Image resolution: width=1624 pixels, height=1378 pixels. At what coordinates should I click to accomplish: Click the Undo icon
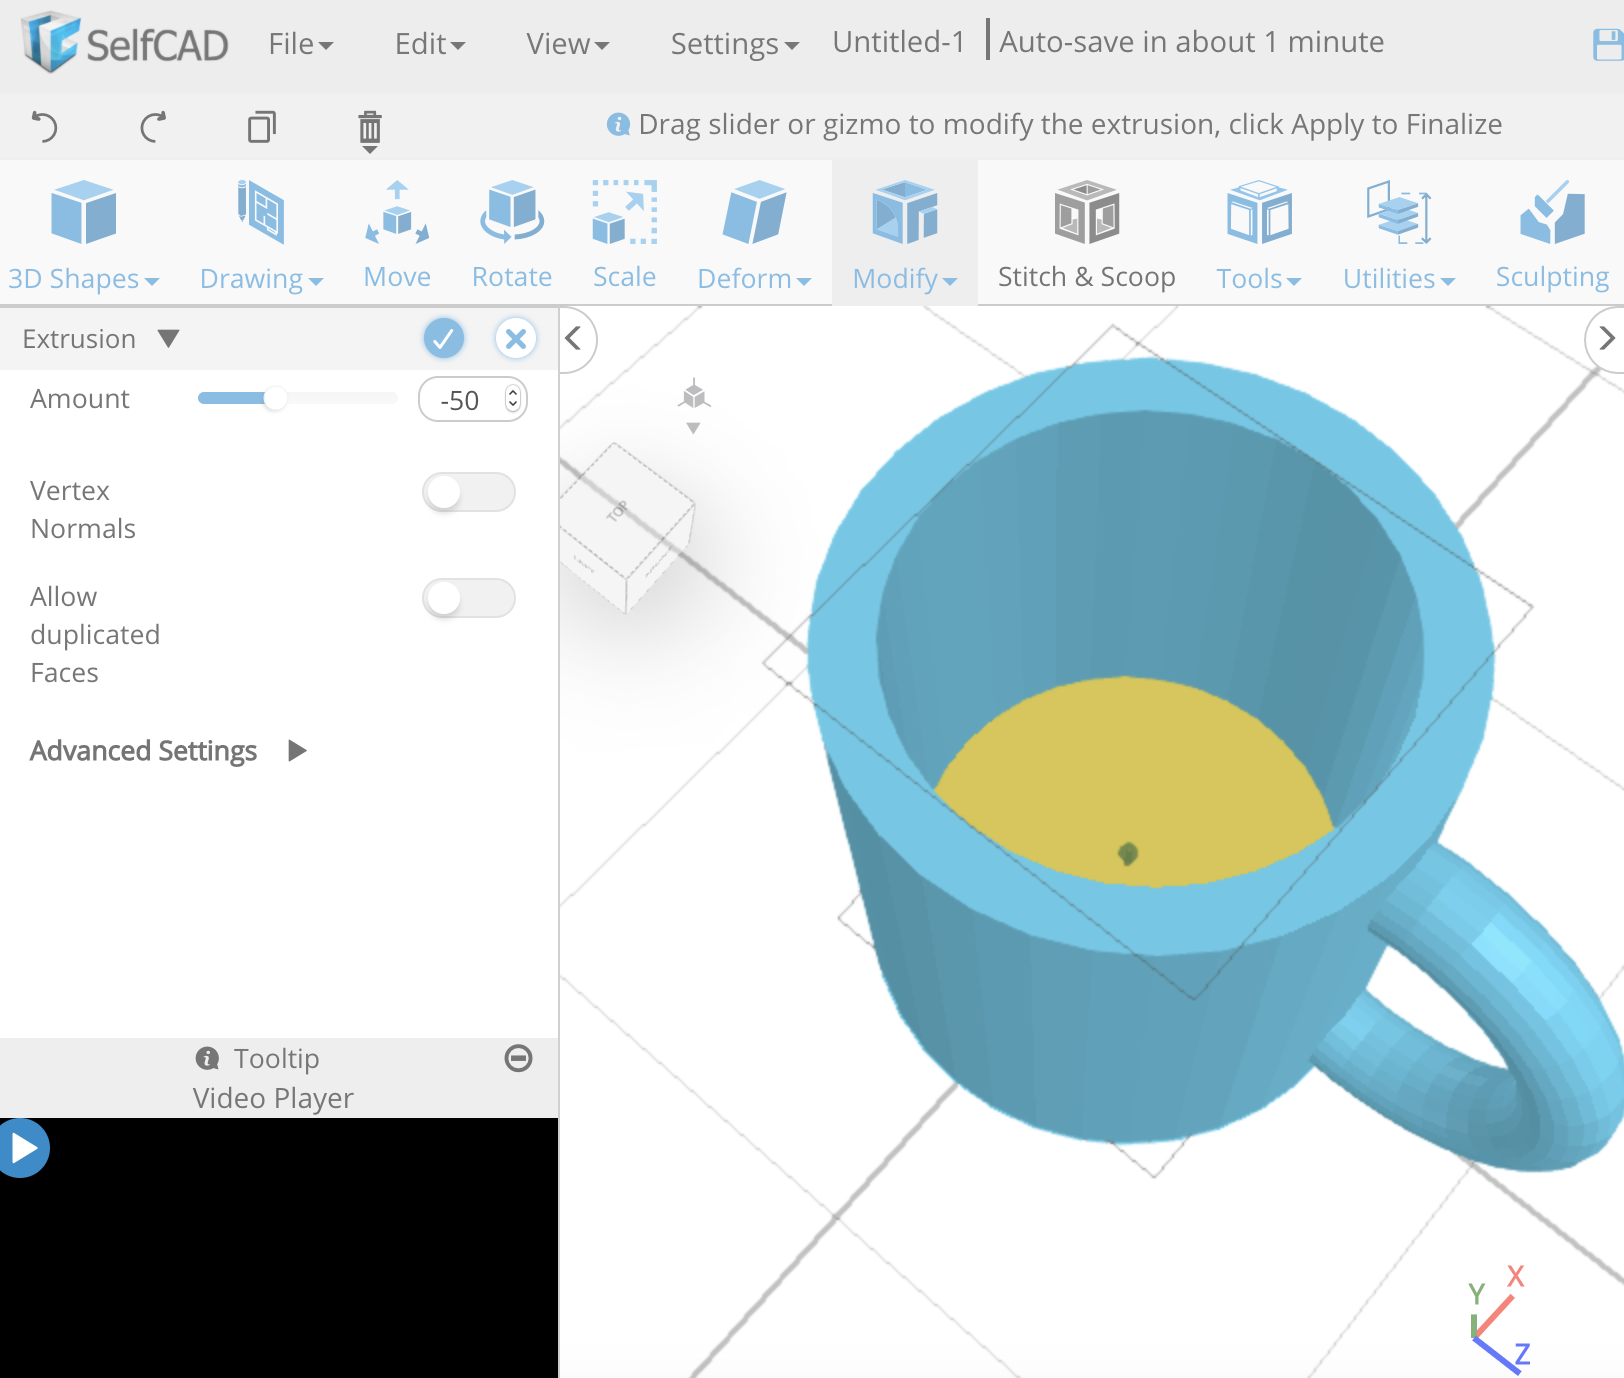click(x=44, y=128)
